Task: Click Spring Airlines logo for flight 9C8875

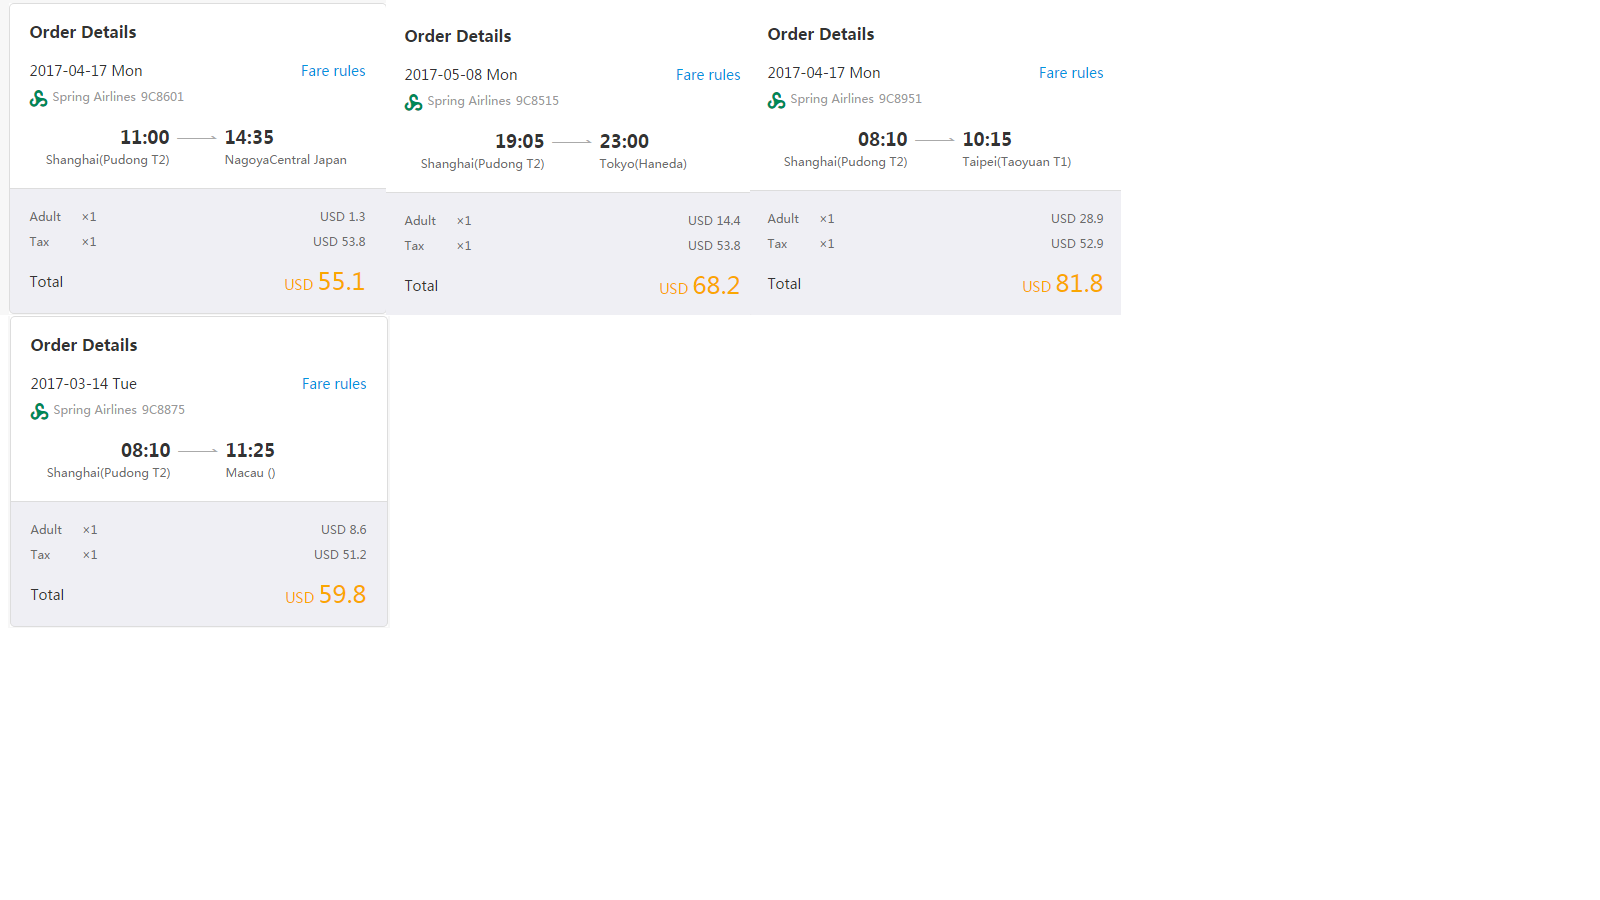Action: click(x=40, y=411)
